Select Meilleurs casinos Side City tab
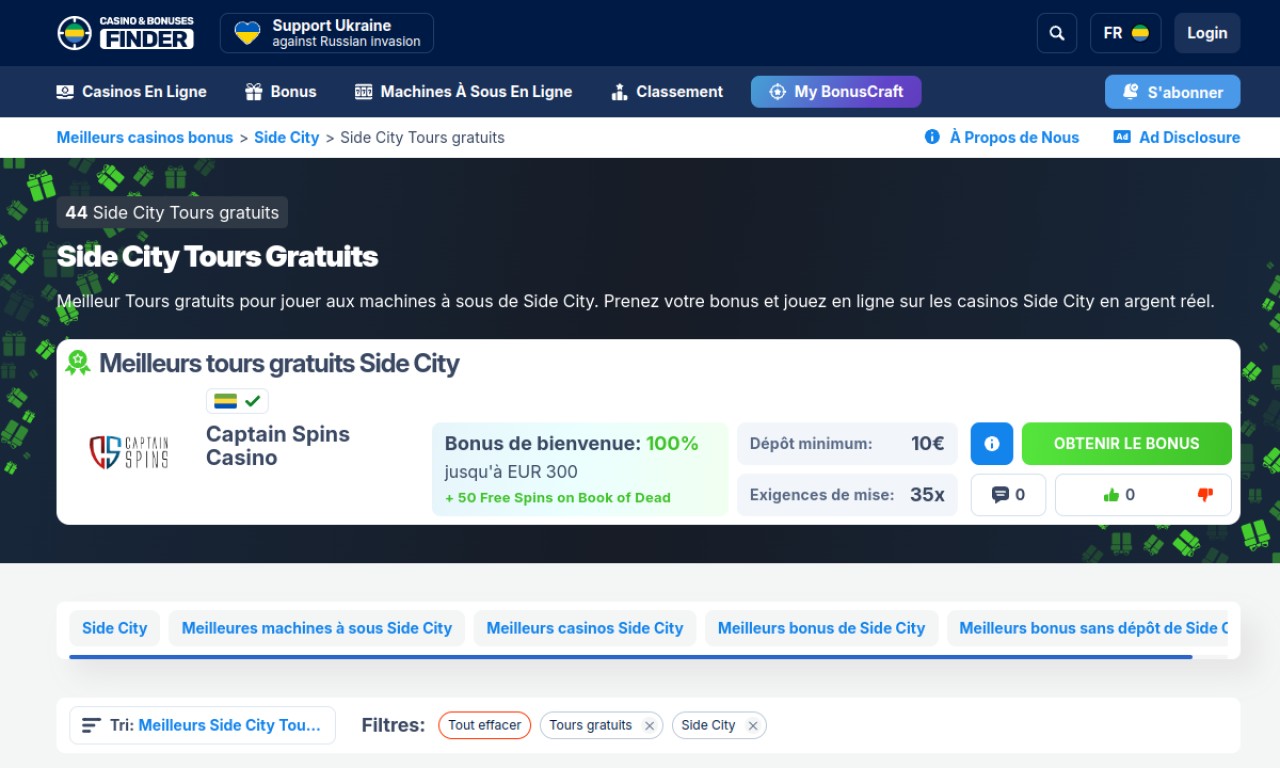The image size is (1280, 768). click(x=585, y=628)
